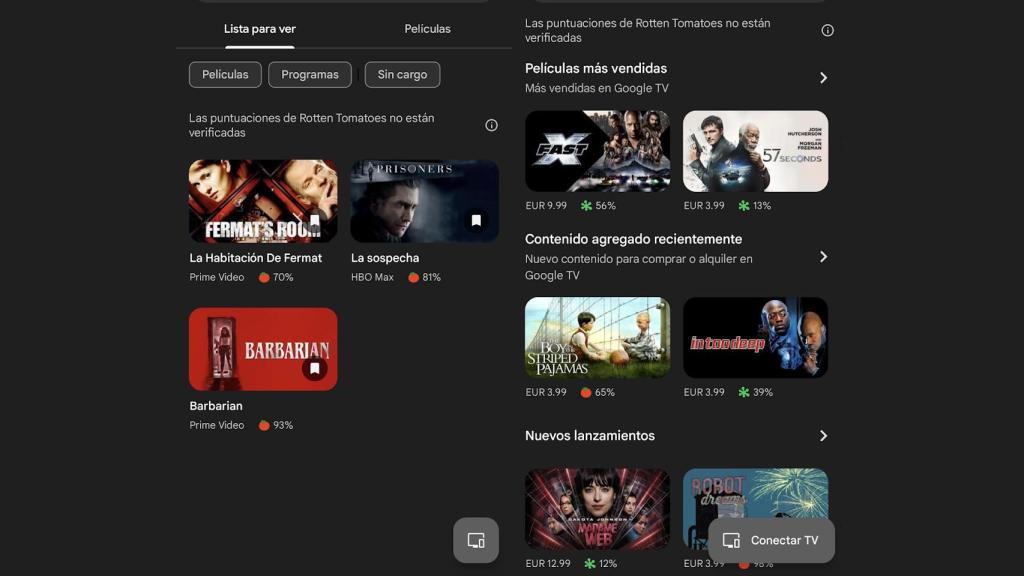
Task: Click Películas más vendidas heading
Action: point(596,69)
